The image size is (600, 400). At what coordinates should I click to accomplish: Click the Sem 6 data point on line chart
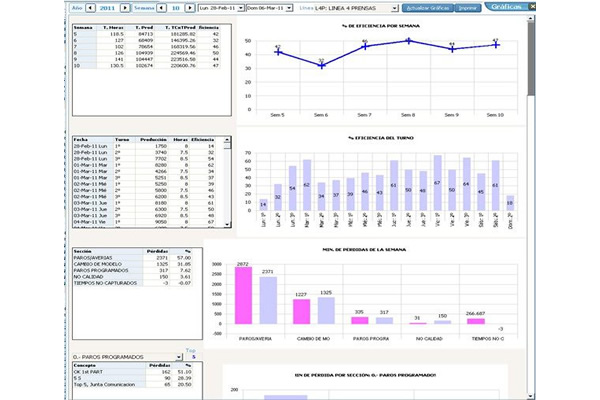[322, 64]
